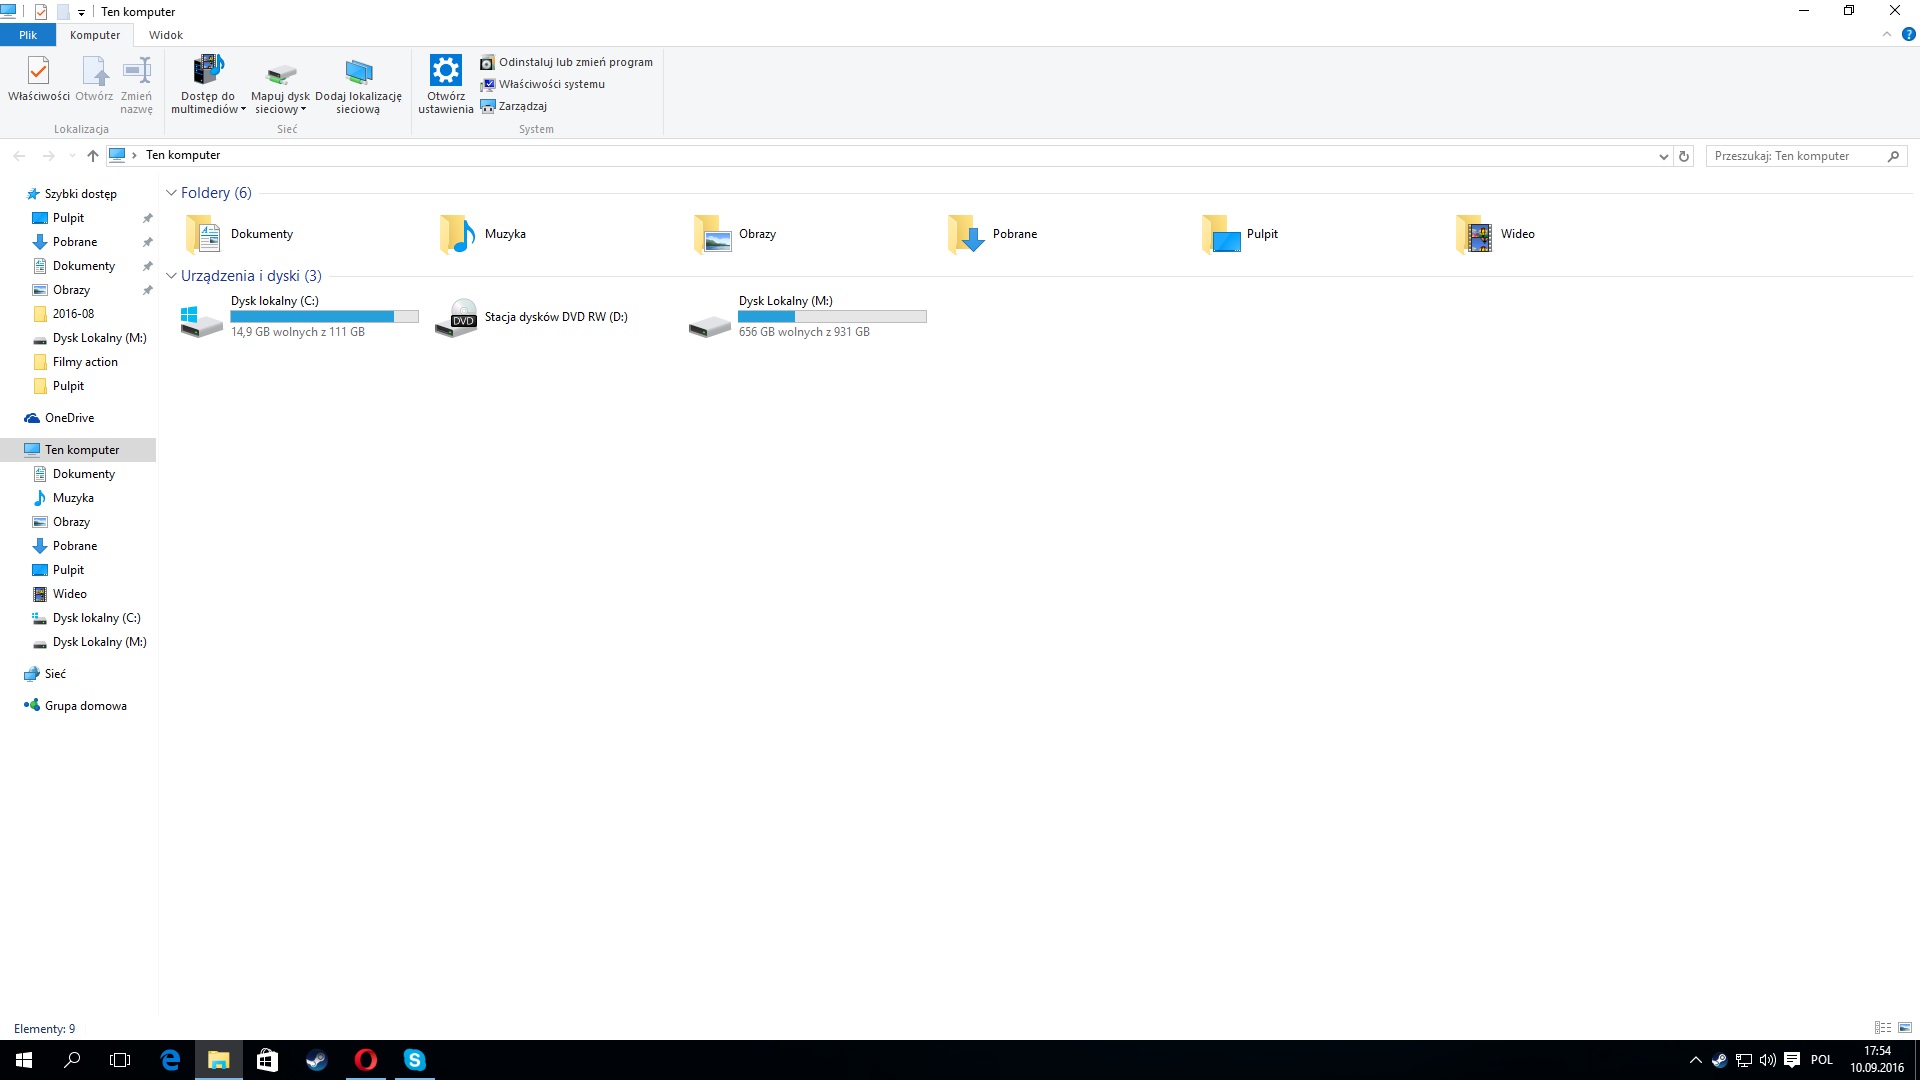
Task: Select the Dysk lokalny (C:) drive icon
Action: pos(201,319)
